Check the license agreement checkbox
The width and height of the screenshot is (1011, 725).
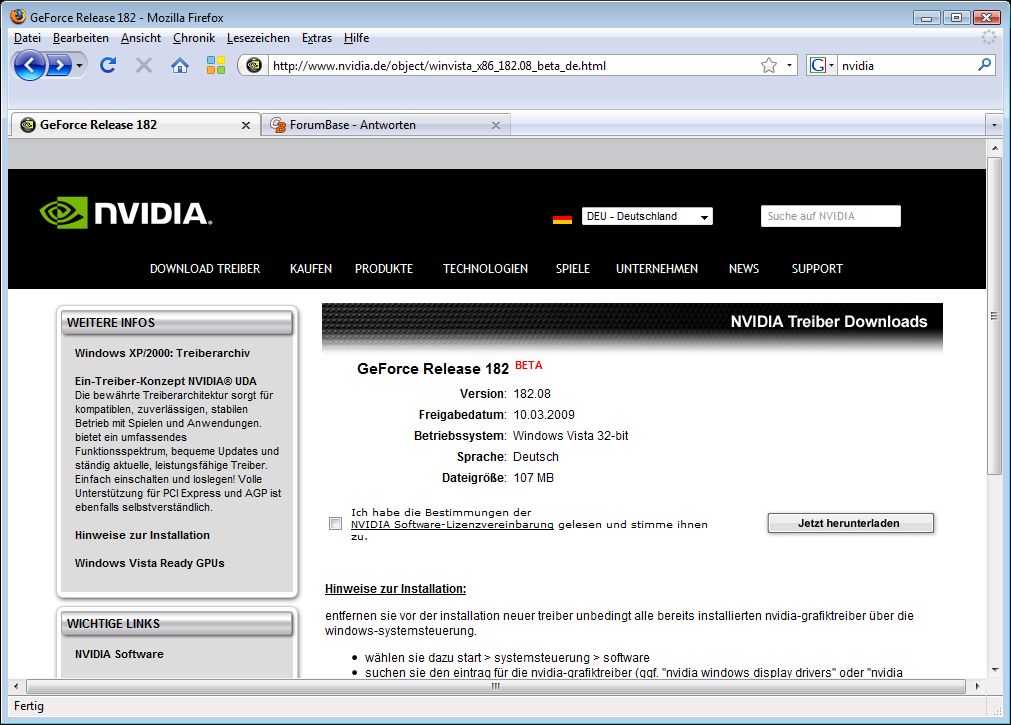(x=335, y=523)
